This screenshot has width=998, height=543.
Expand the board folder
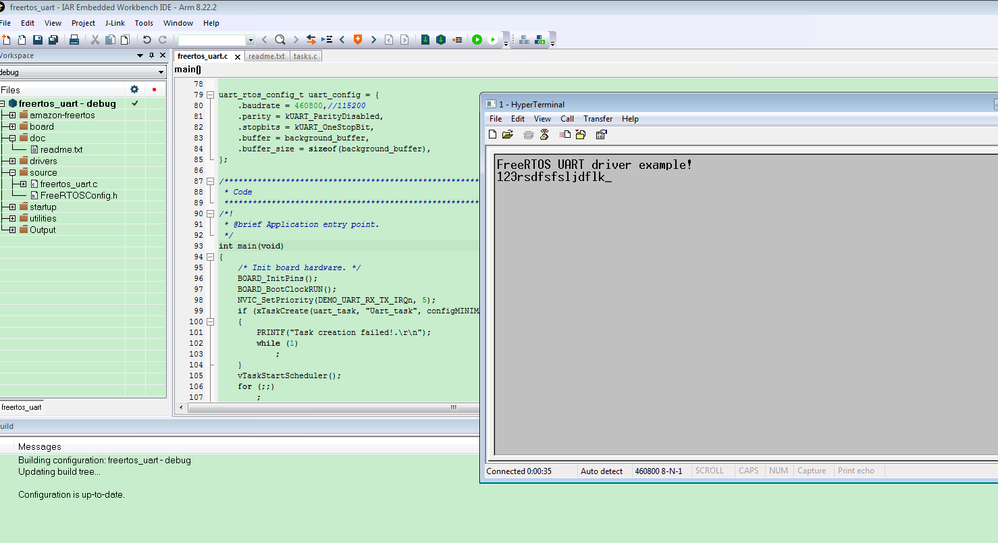(12, 127)
